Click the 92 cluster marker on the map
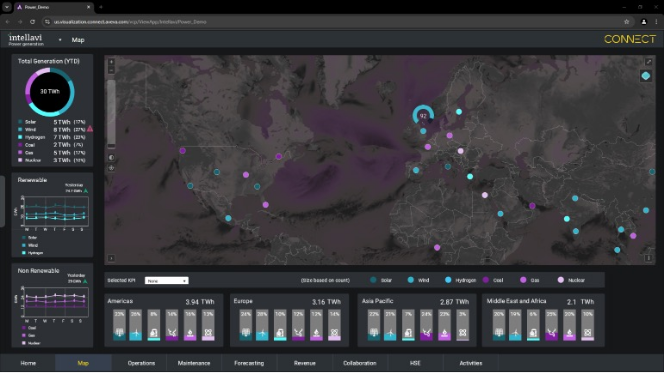The height and width of the screenshot is (373, 664). [423, 116]
